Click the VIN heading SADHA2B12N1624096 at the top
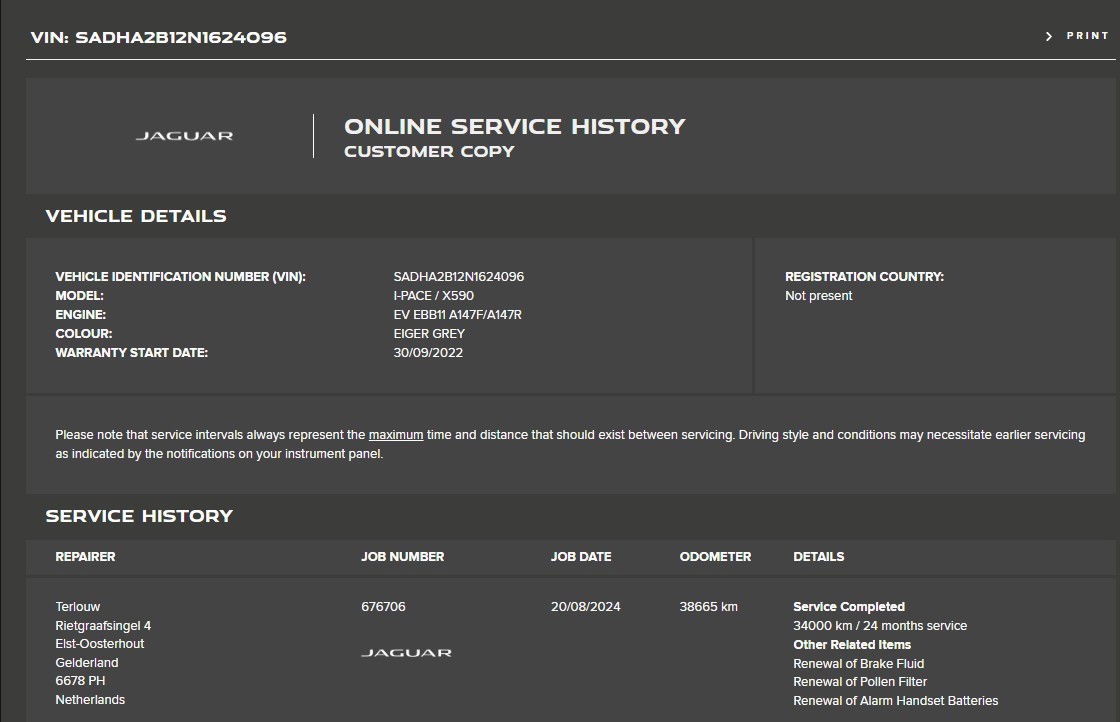The width and height of the screenshot is (1120, 722). (159, 37)
